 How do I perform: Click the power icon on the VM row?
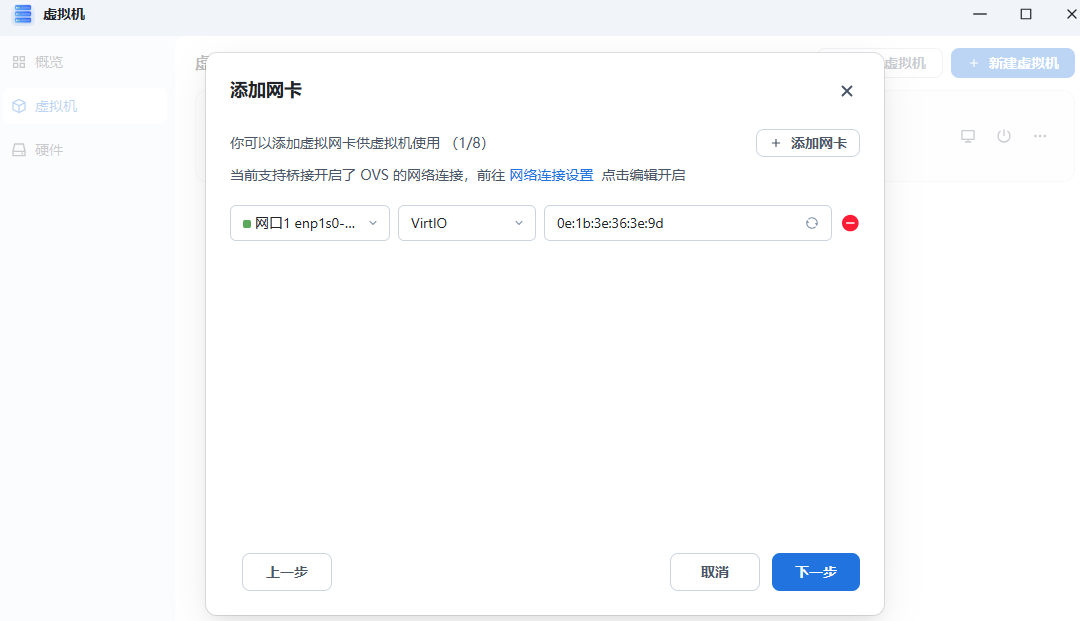[x=1003, y=136]
